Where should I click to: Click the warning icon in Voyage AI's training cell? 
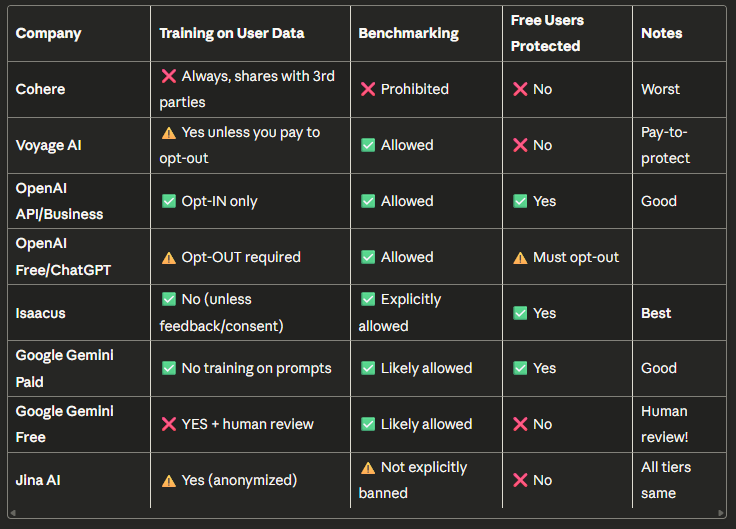[168, 132]
